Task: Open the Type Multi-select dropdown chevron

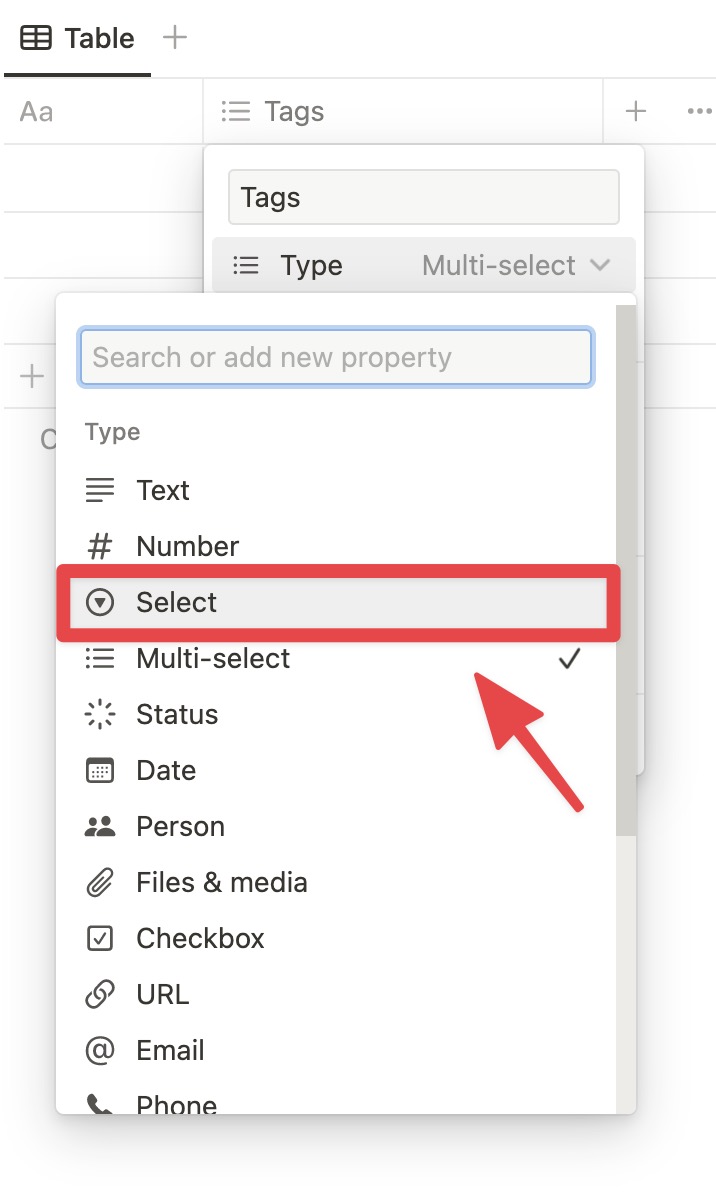Action: (x=600, y=265)
